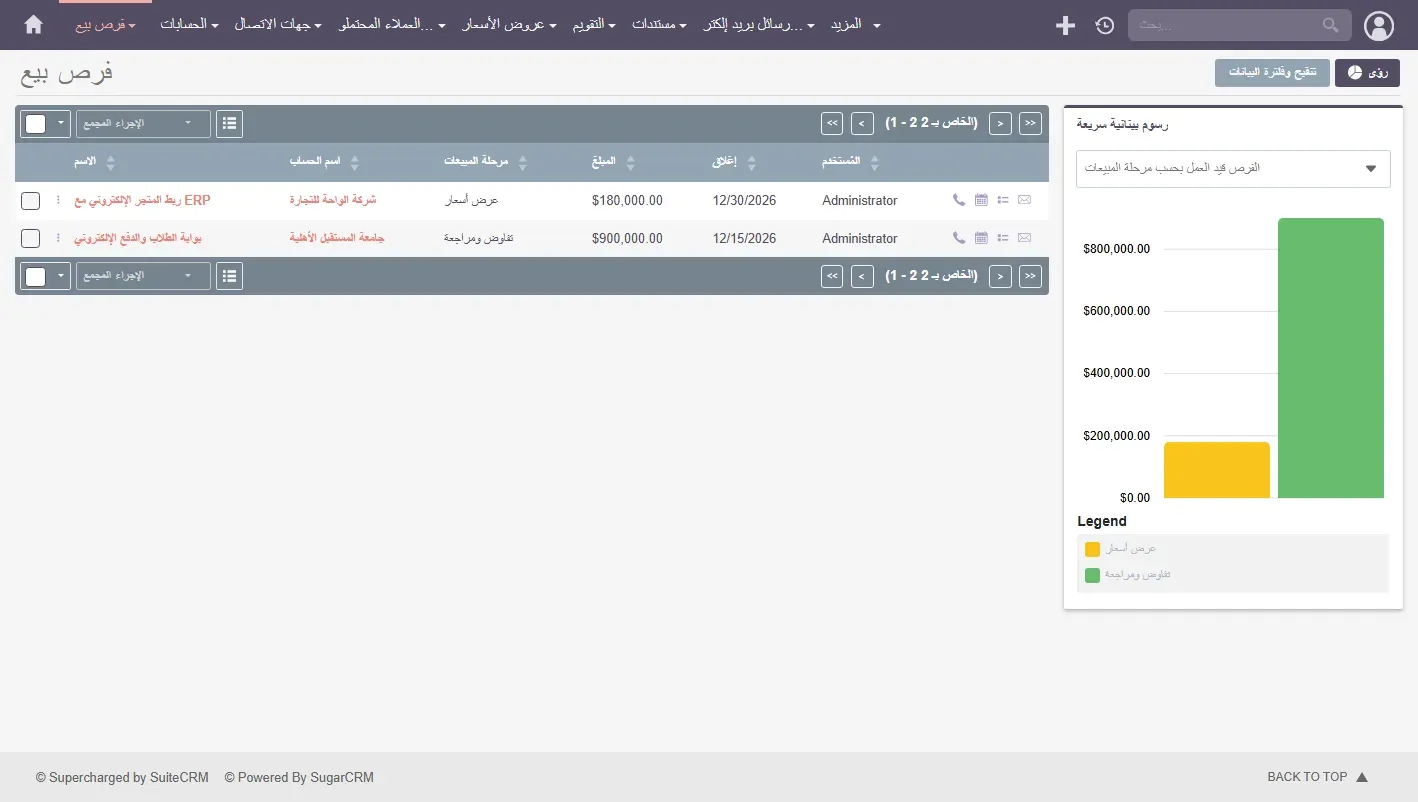1418x802 pixels.
Task: Create task for ERP opportunity row
Action: point(1003,200)
